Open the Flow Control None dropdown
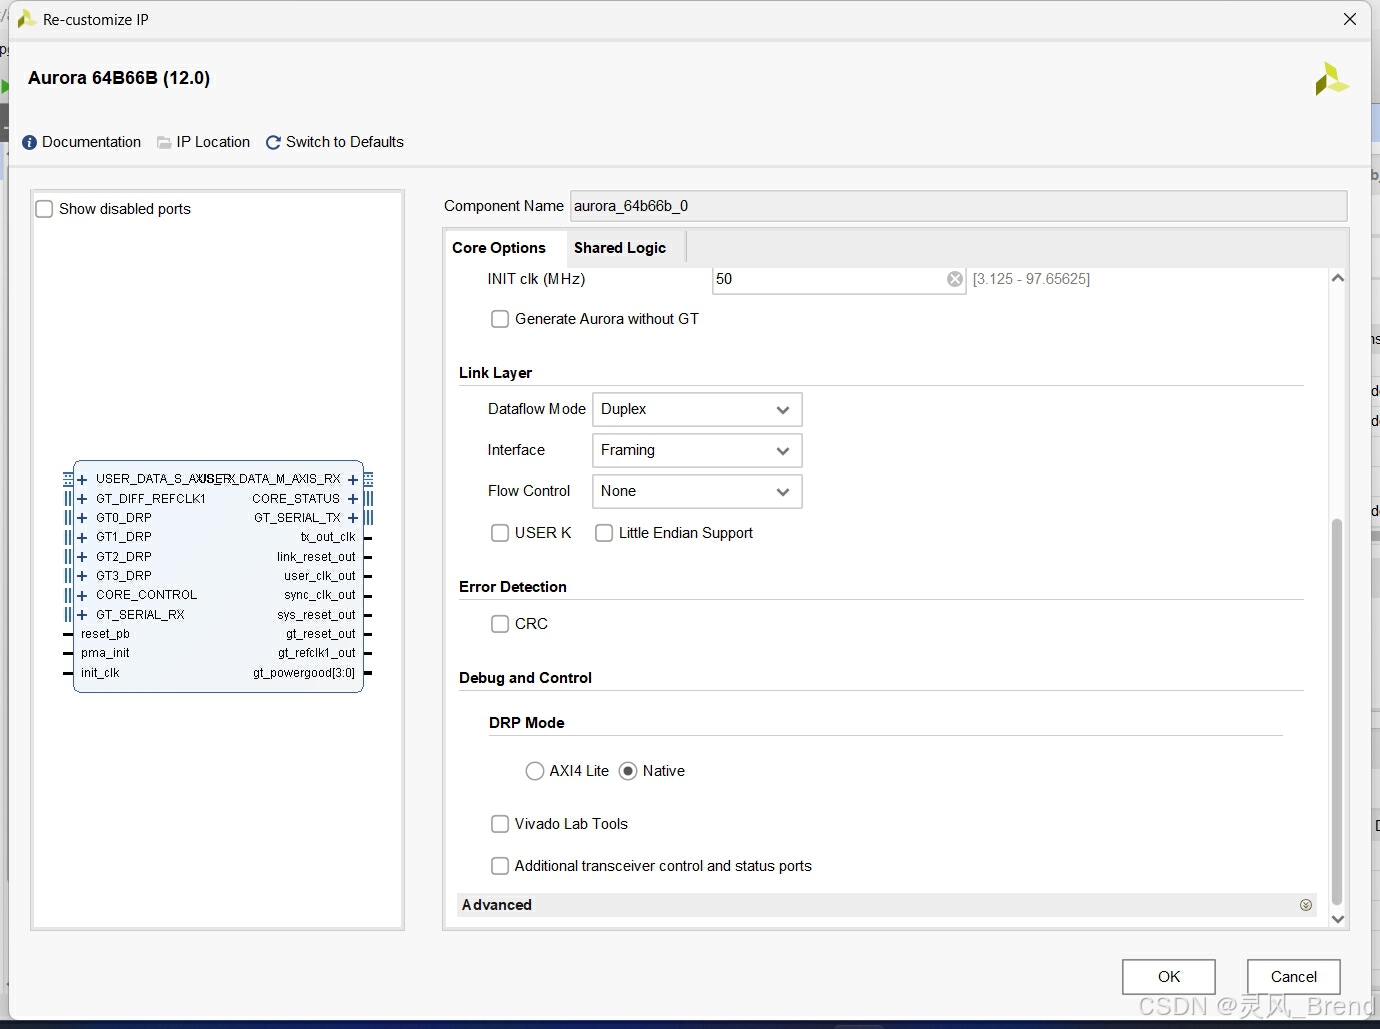Screen dimensions: 1380x1029 tap(697, 492)
